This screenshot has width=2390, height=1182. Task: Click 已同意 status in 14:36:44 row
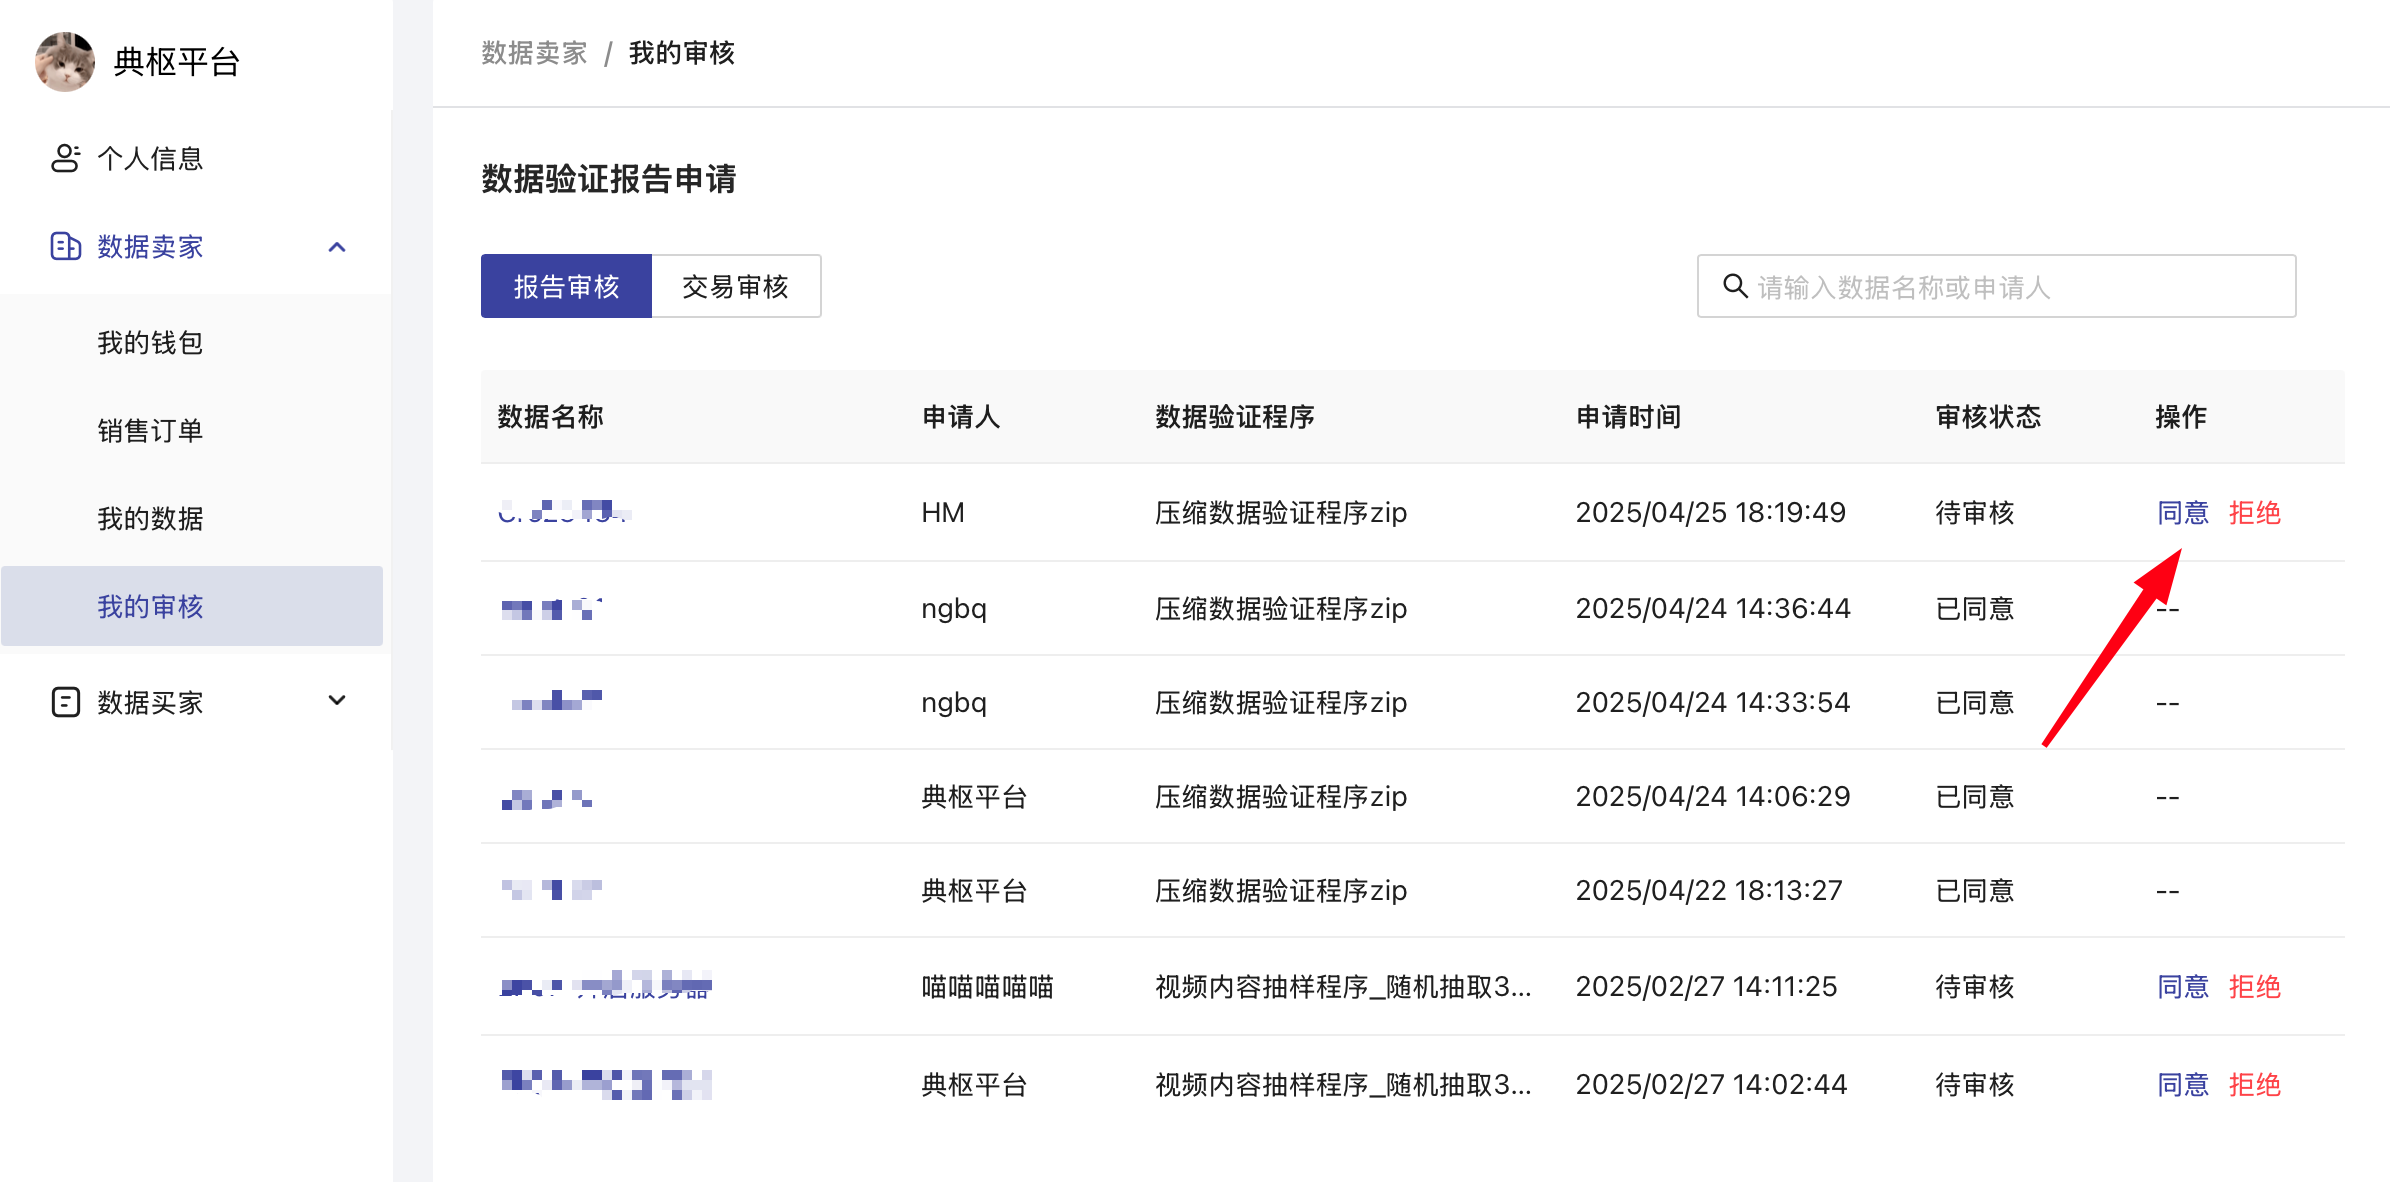(1975, 609)
